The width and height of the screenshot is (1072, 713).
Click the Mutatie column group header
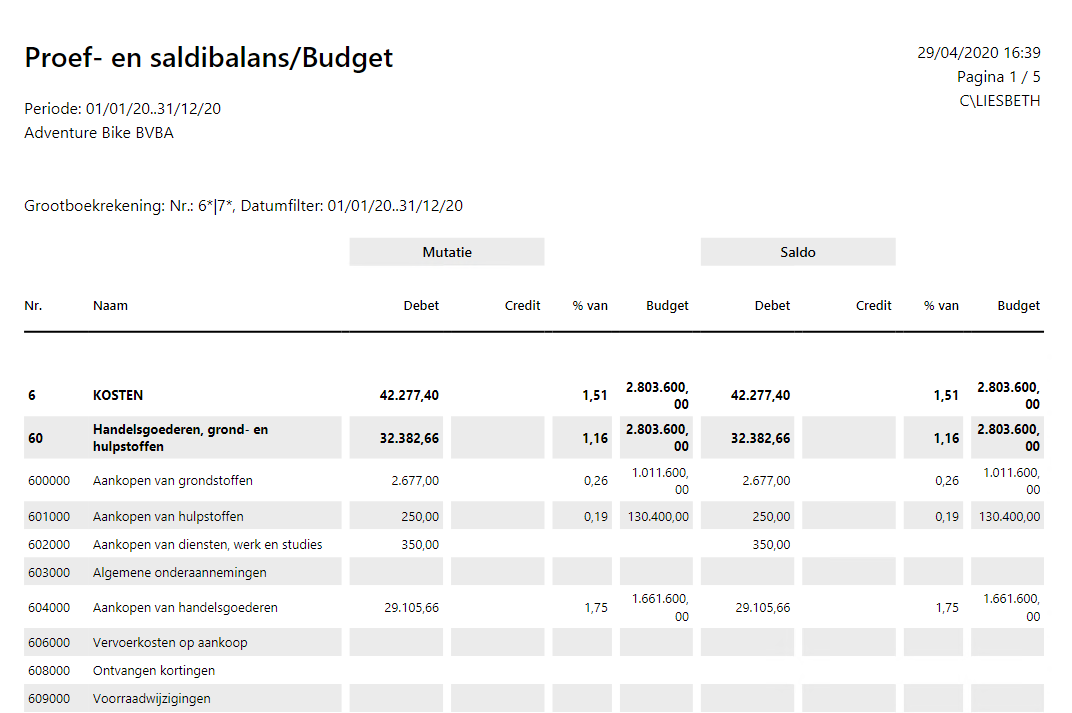pyautogui.click(x=446, y=251)
